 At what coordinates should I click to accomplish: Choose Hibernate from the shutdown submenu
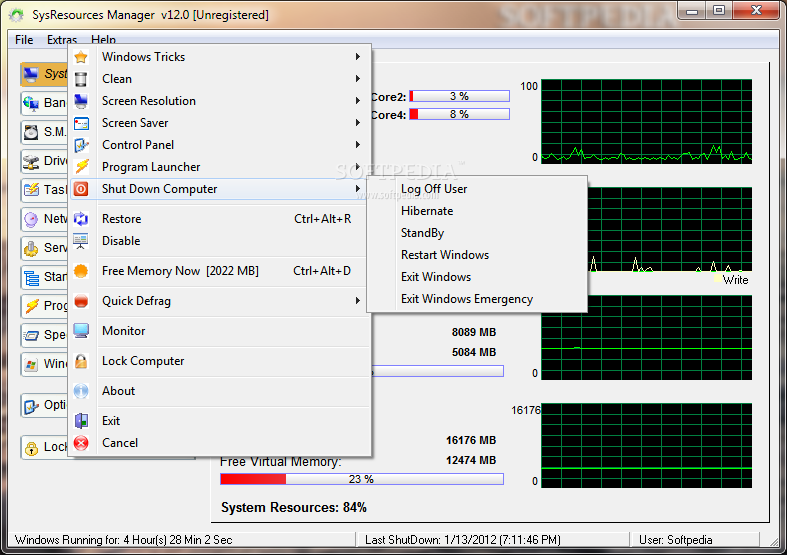point(427,211)
